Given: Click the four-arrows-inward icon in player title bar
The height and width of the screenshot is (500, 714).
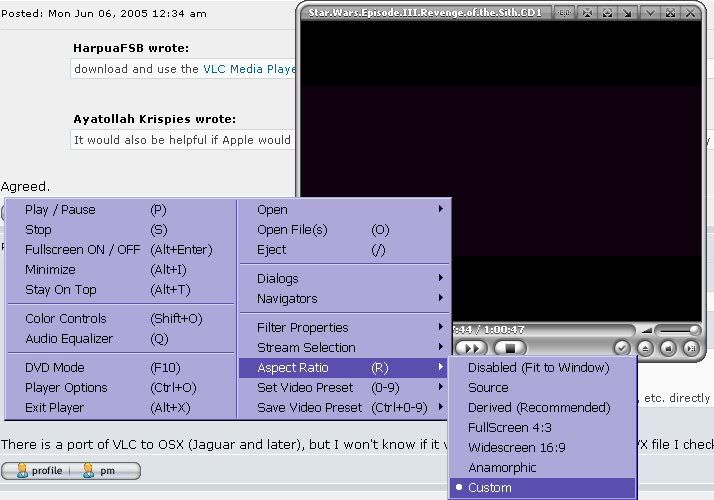Looking at the screenshot, I should coord(587,13).
